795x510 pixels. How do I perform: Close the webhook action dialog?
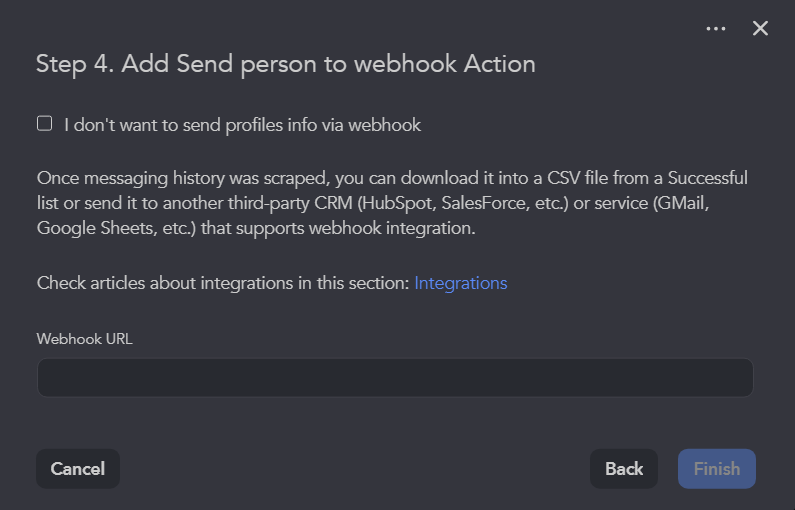click(760, 29)
